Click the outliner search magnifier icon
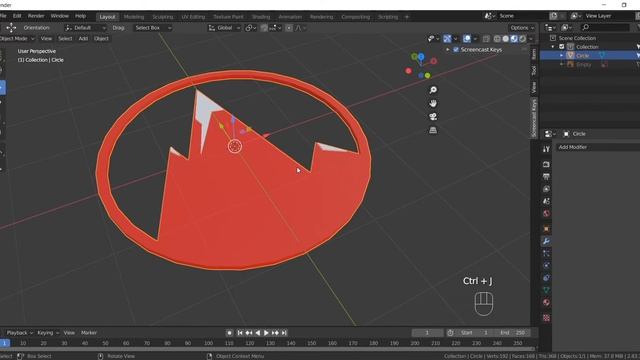640x360 pixels. (585, 27)
